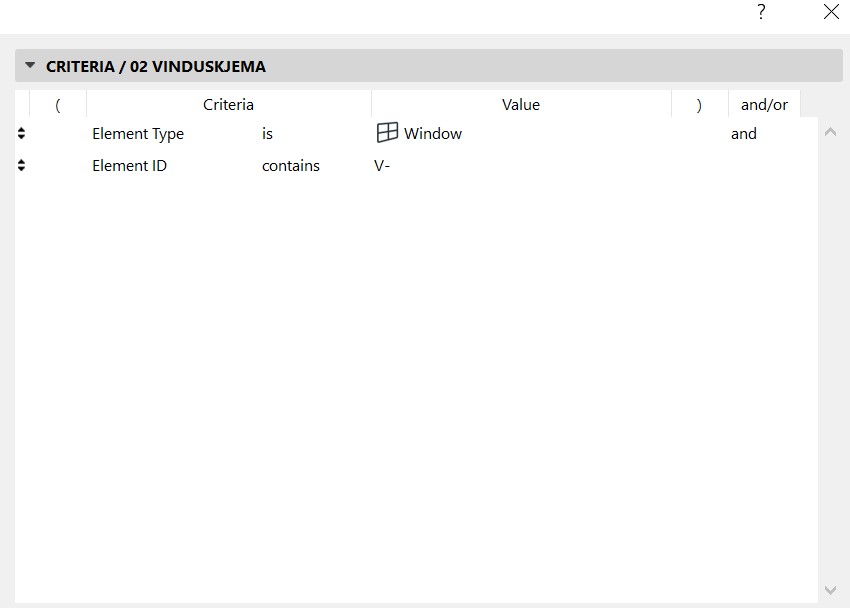The height and width of the screenshot is (608, 850).
Task: Click the and/or column header
Action: point(764,105)
